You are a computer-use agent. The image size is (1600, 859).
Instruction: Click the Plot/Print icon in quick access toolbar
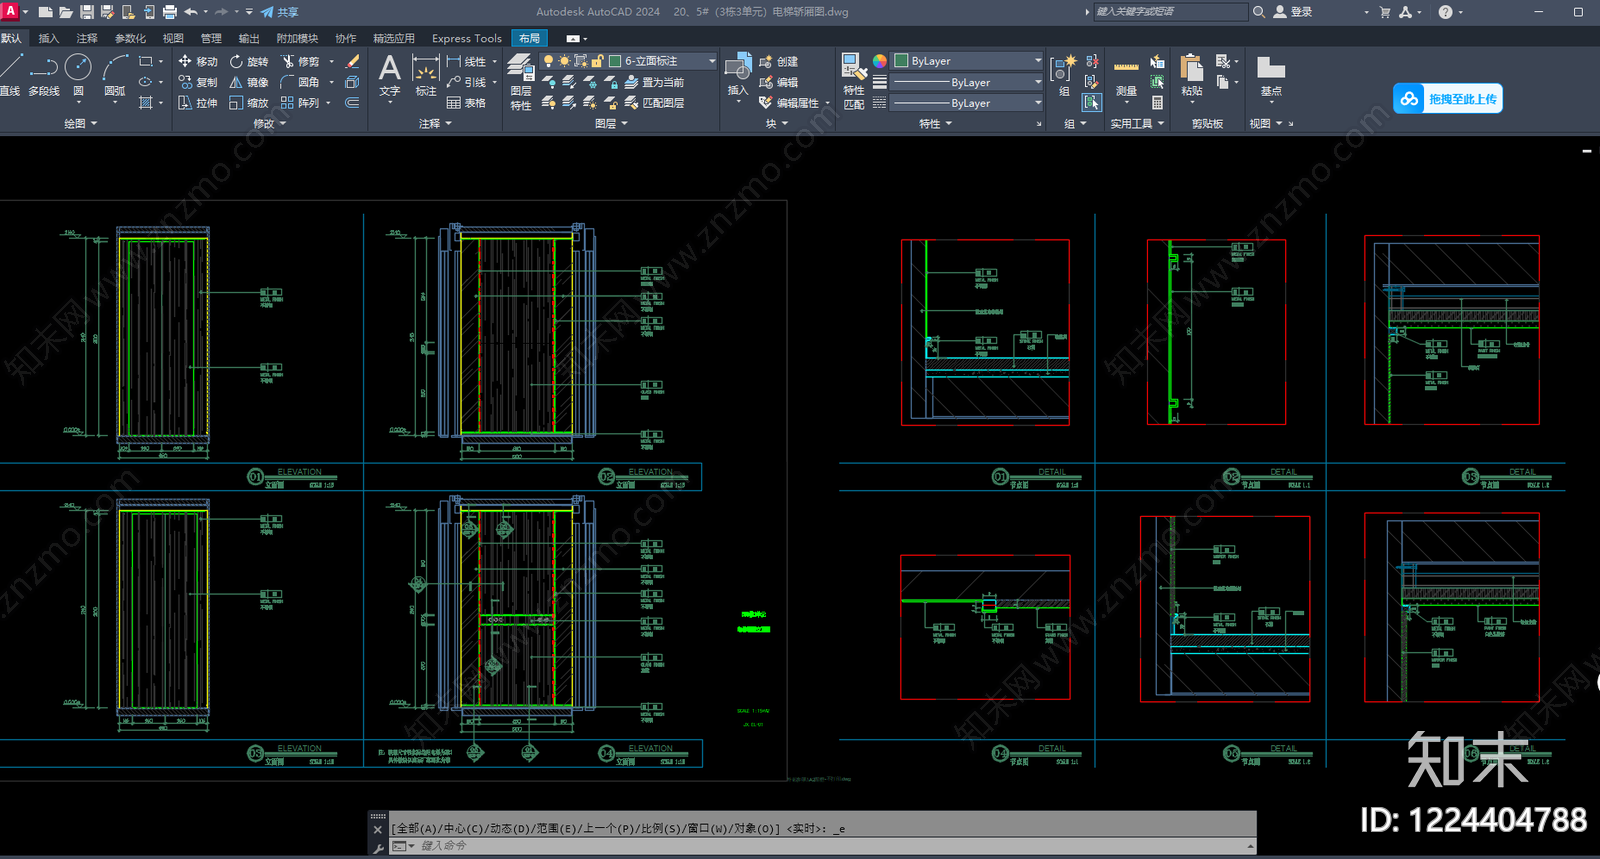pos(169,12)
